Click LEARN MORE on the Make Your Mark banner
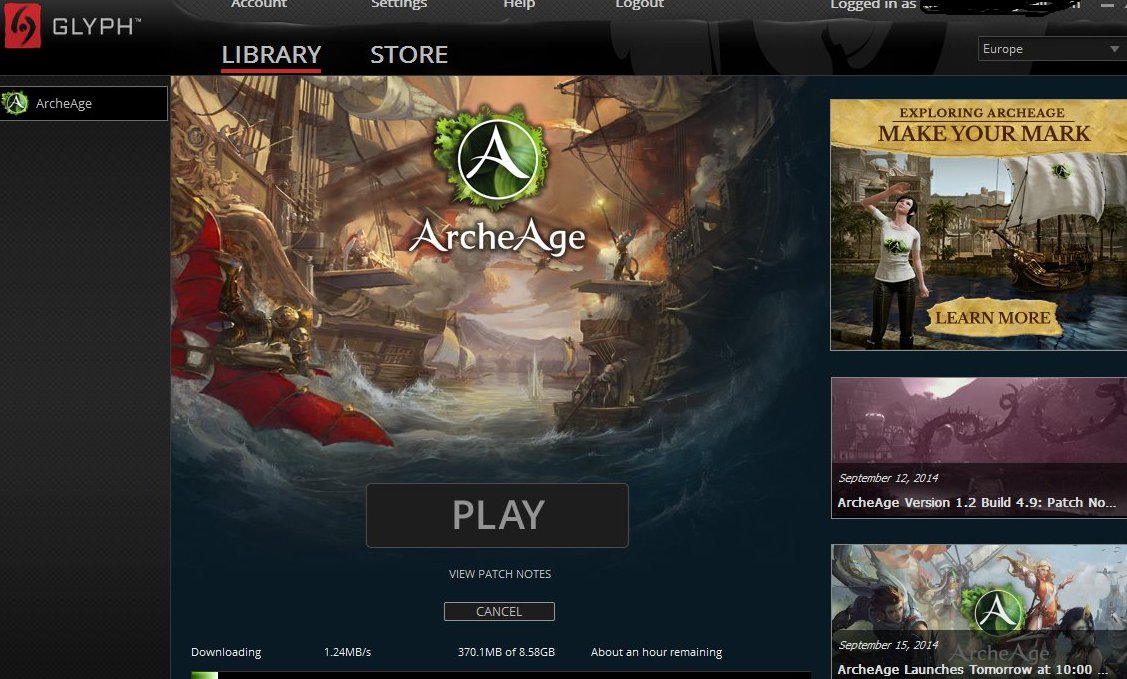The width and height of the screenshot is (1127, 679). click(993, 318)
